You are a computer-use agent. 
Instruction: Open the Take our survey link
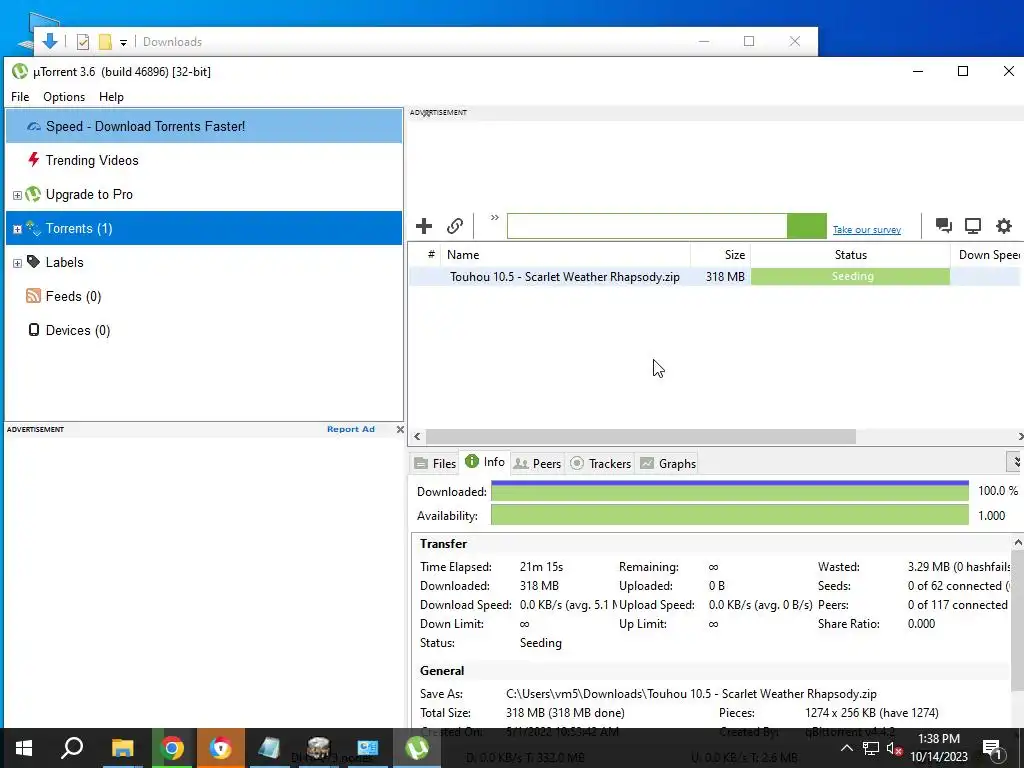click(867, 229)
